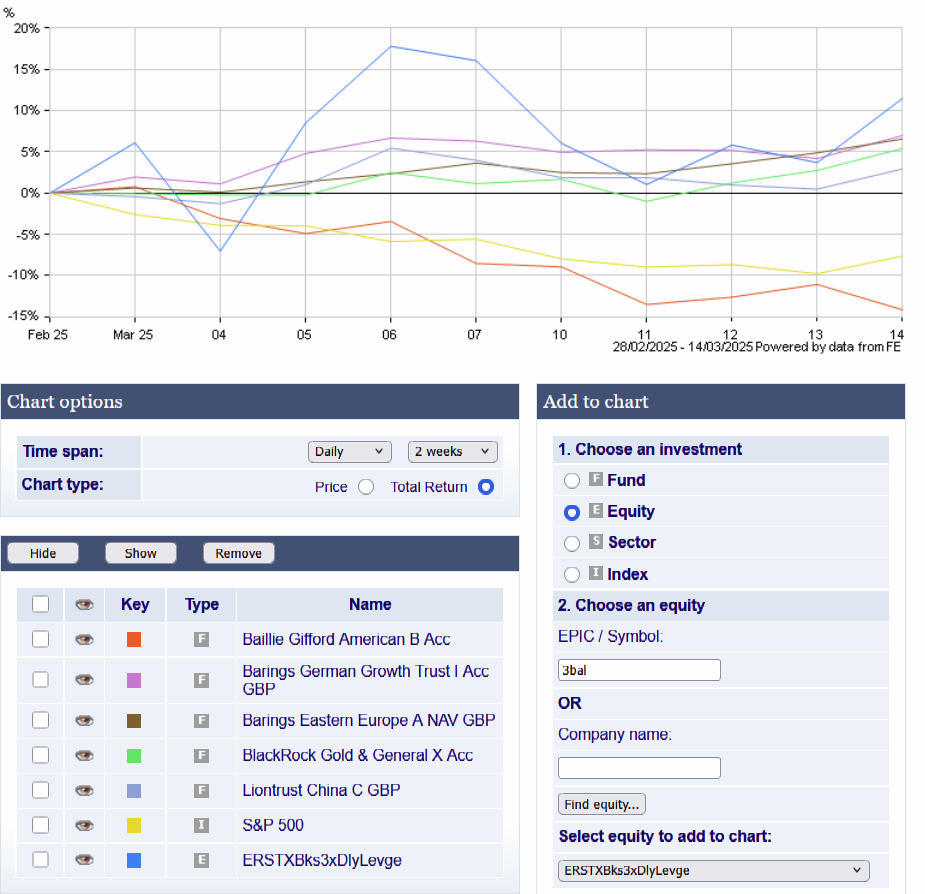Click the S icon next to Sector option

tap(595, 542)
